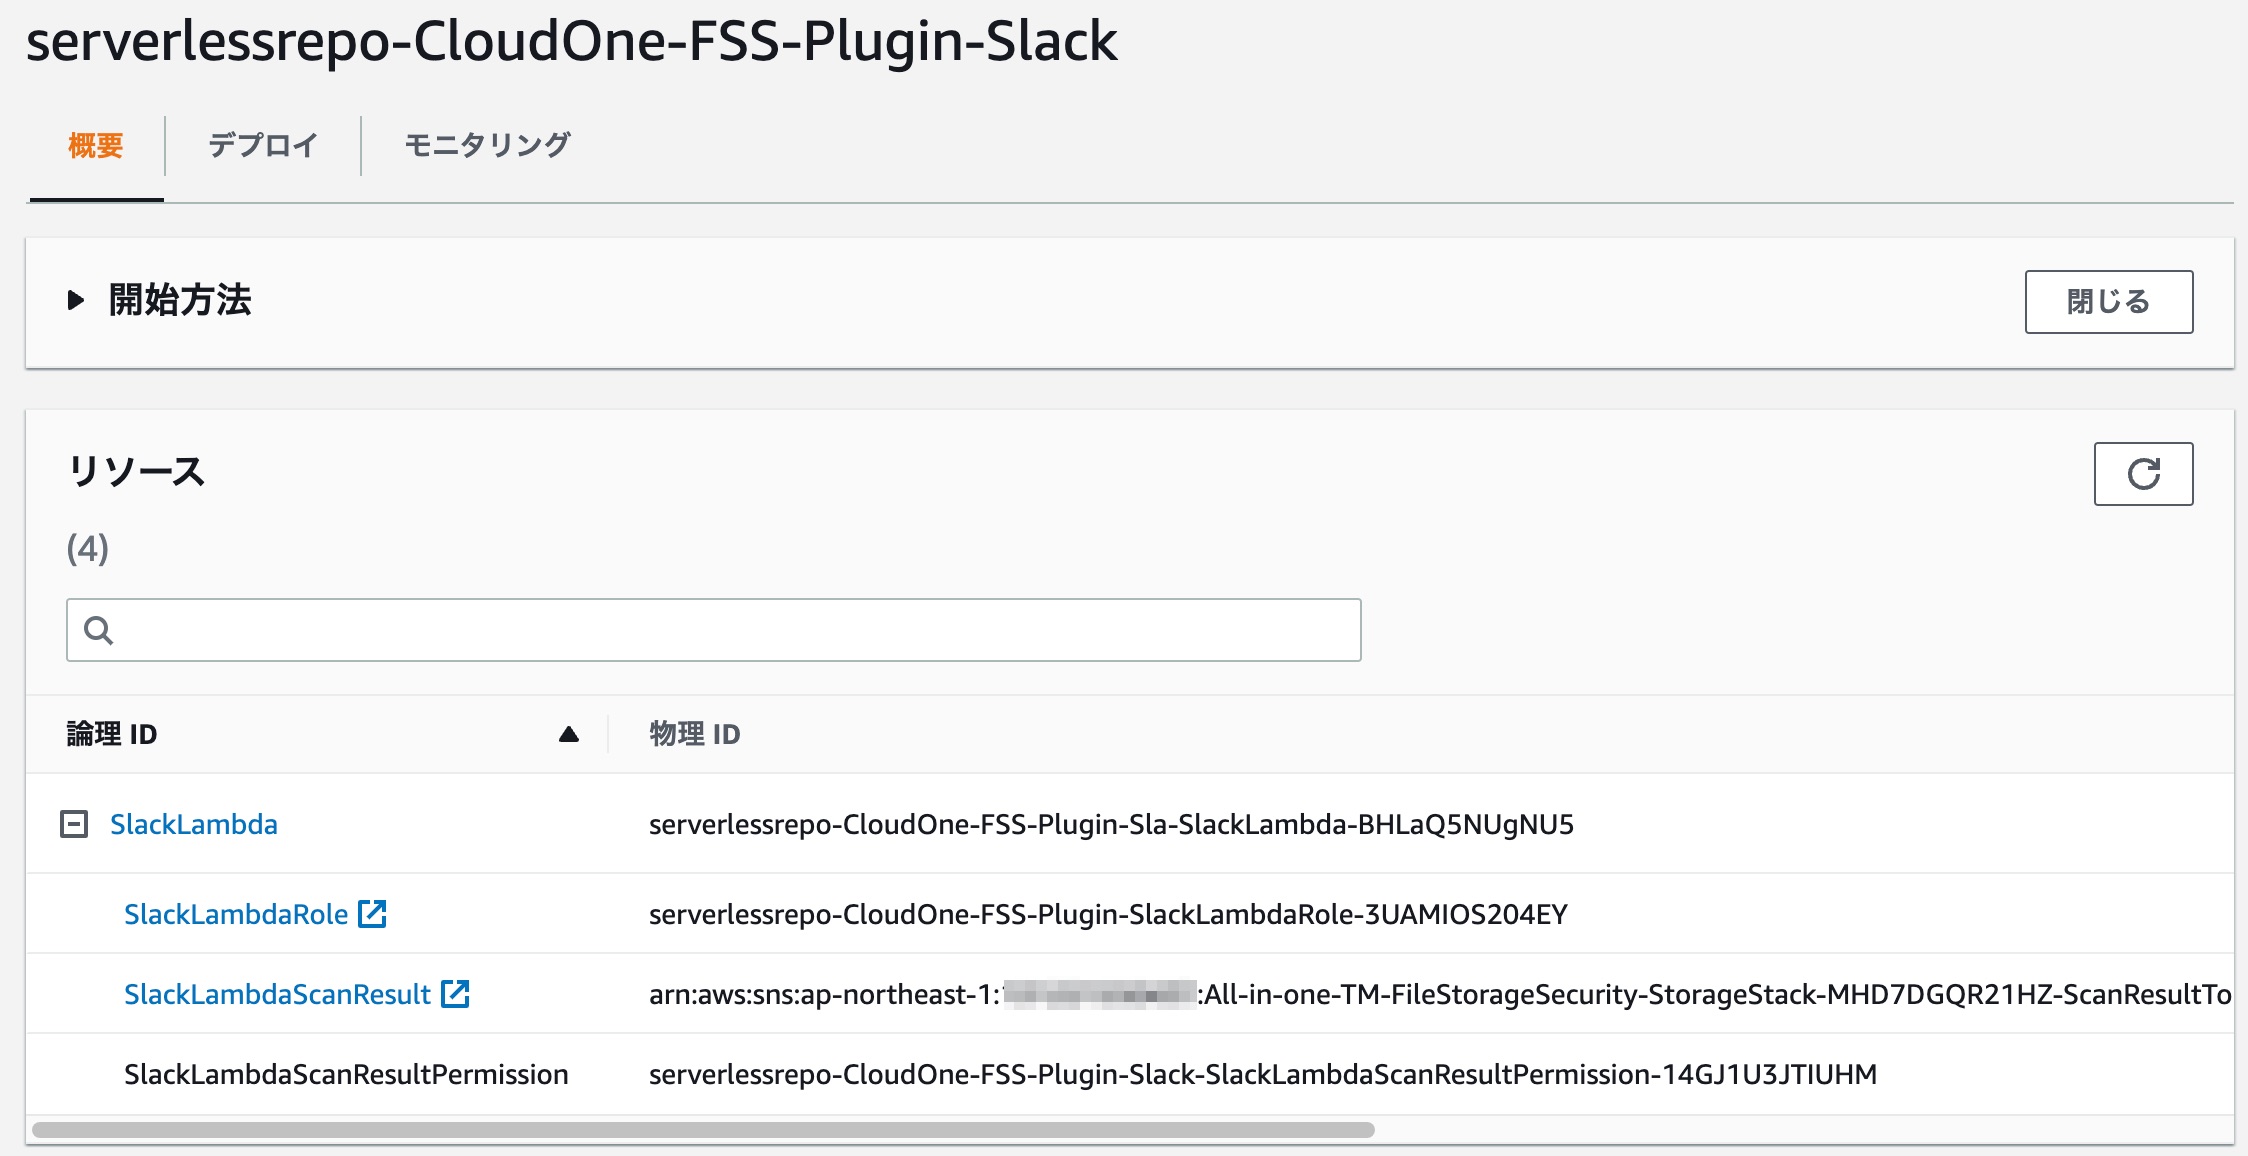Click the refresh resources icon button
The width and height of the screenshot is (2248, 1156).
coord(2143,474)
